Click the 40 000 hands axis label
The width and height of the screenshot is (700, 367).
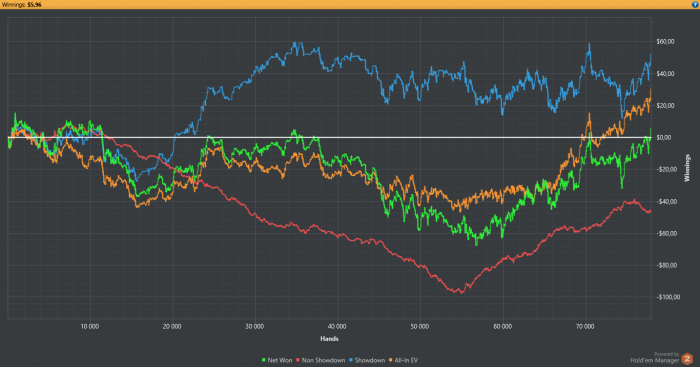click(x=337, y=327)
